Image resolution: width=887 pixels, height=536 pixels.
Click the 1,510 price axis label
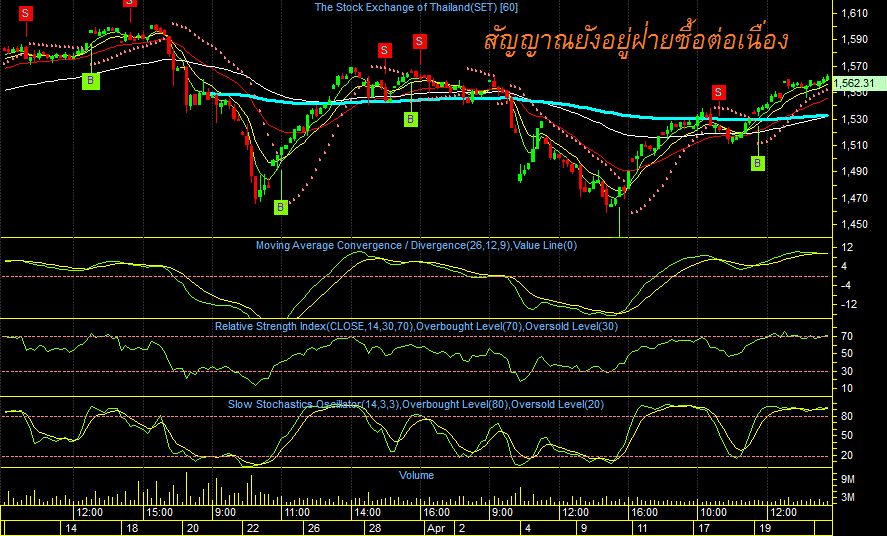coord(854,145)
